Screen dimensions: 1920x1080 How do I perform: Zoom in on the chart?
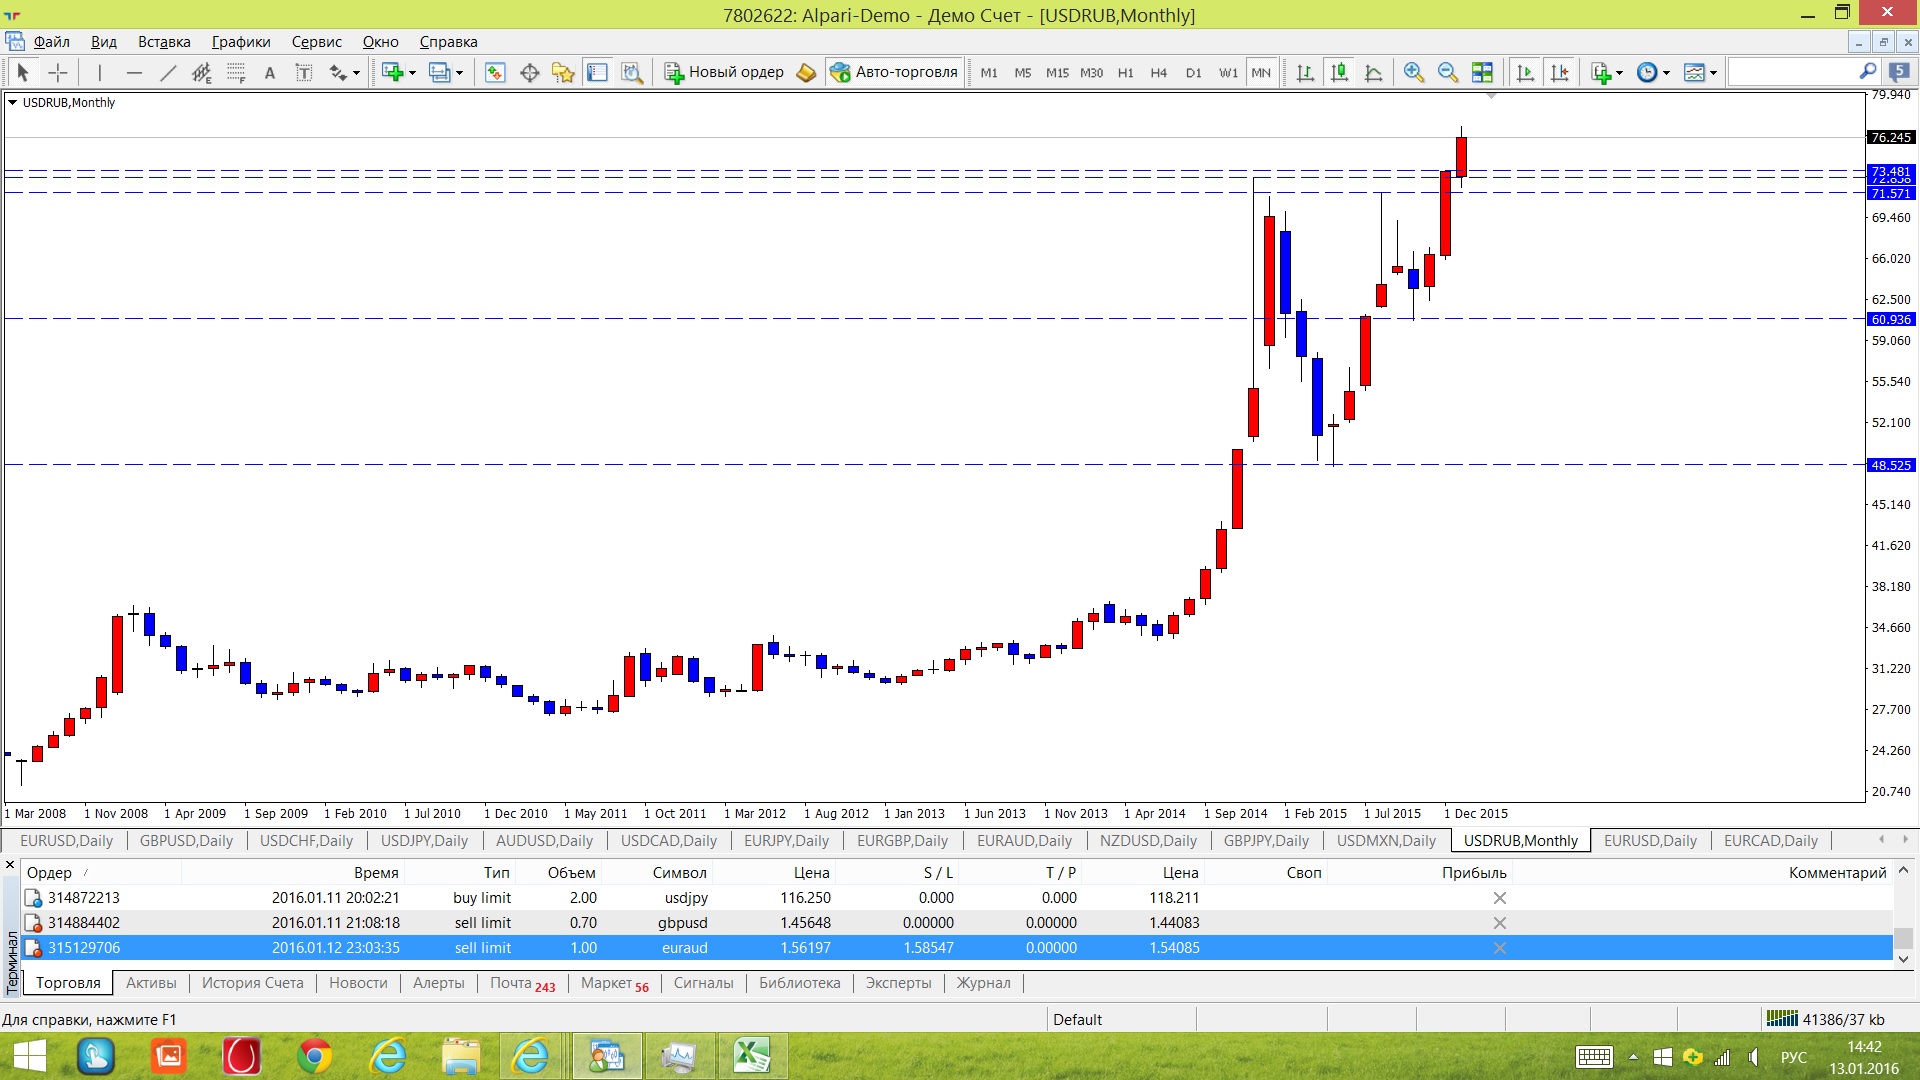tap(1413, 72)
